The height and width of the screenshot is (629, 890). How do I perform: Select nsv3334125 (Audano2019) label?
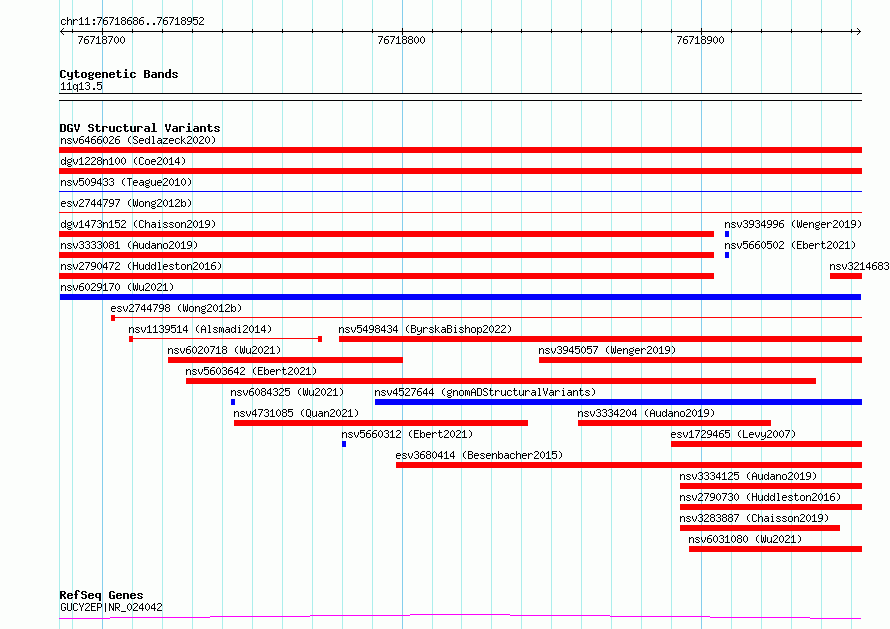point(748,476)
